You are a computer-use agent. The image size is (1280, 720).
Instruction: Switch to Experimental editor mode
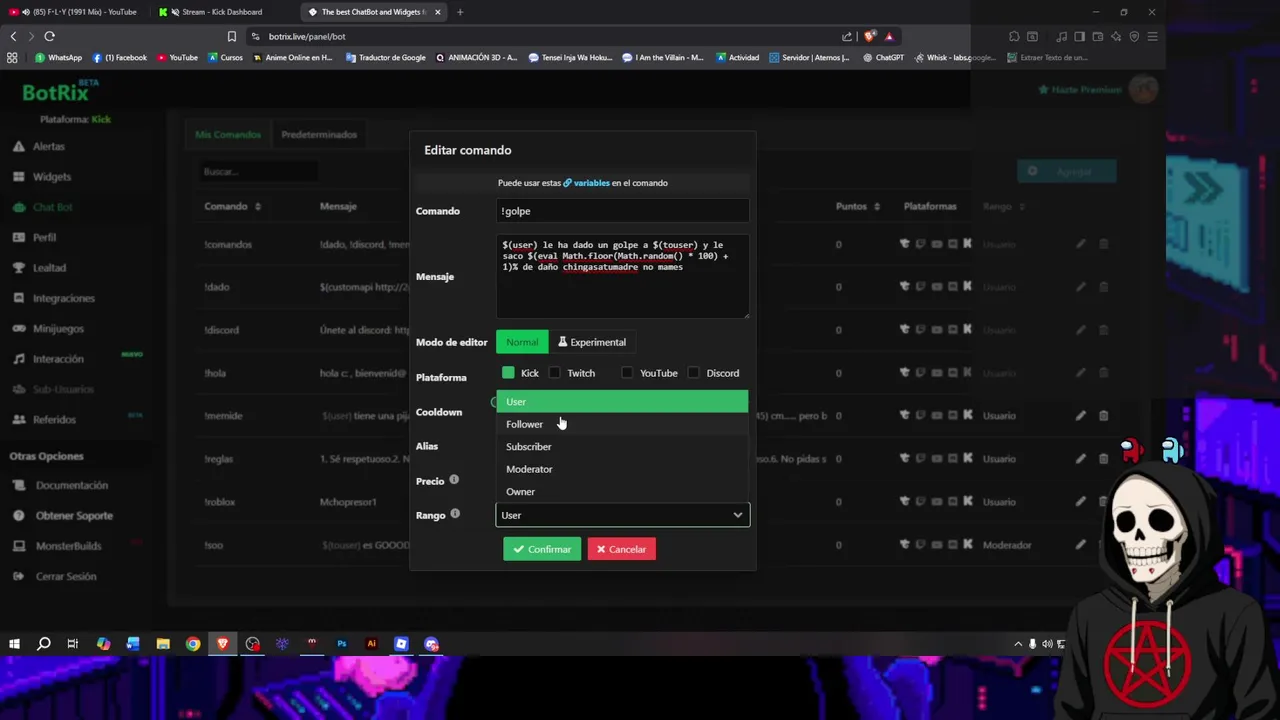592,342
